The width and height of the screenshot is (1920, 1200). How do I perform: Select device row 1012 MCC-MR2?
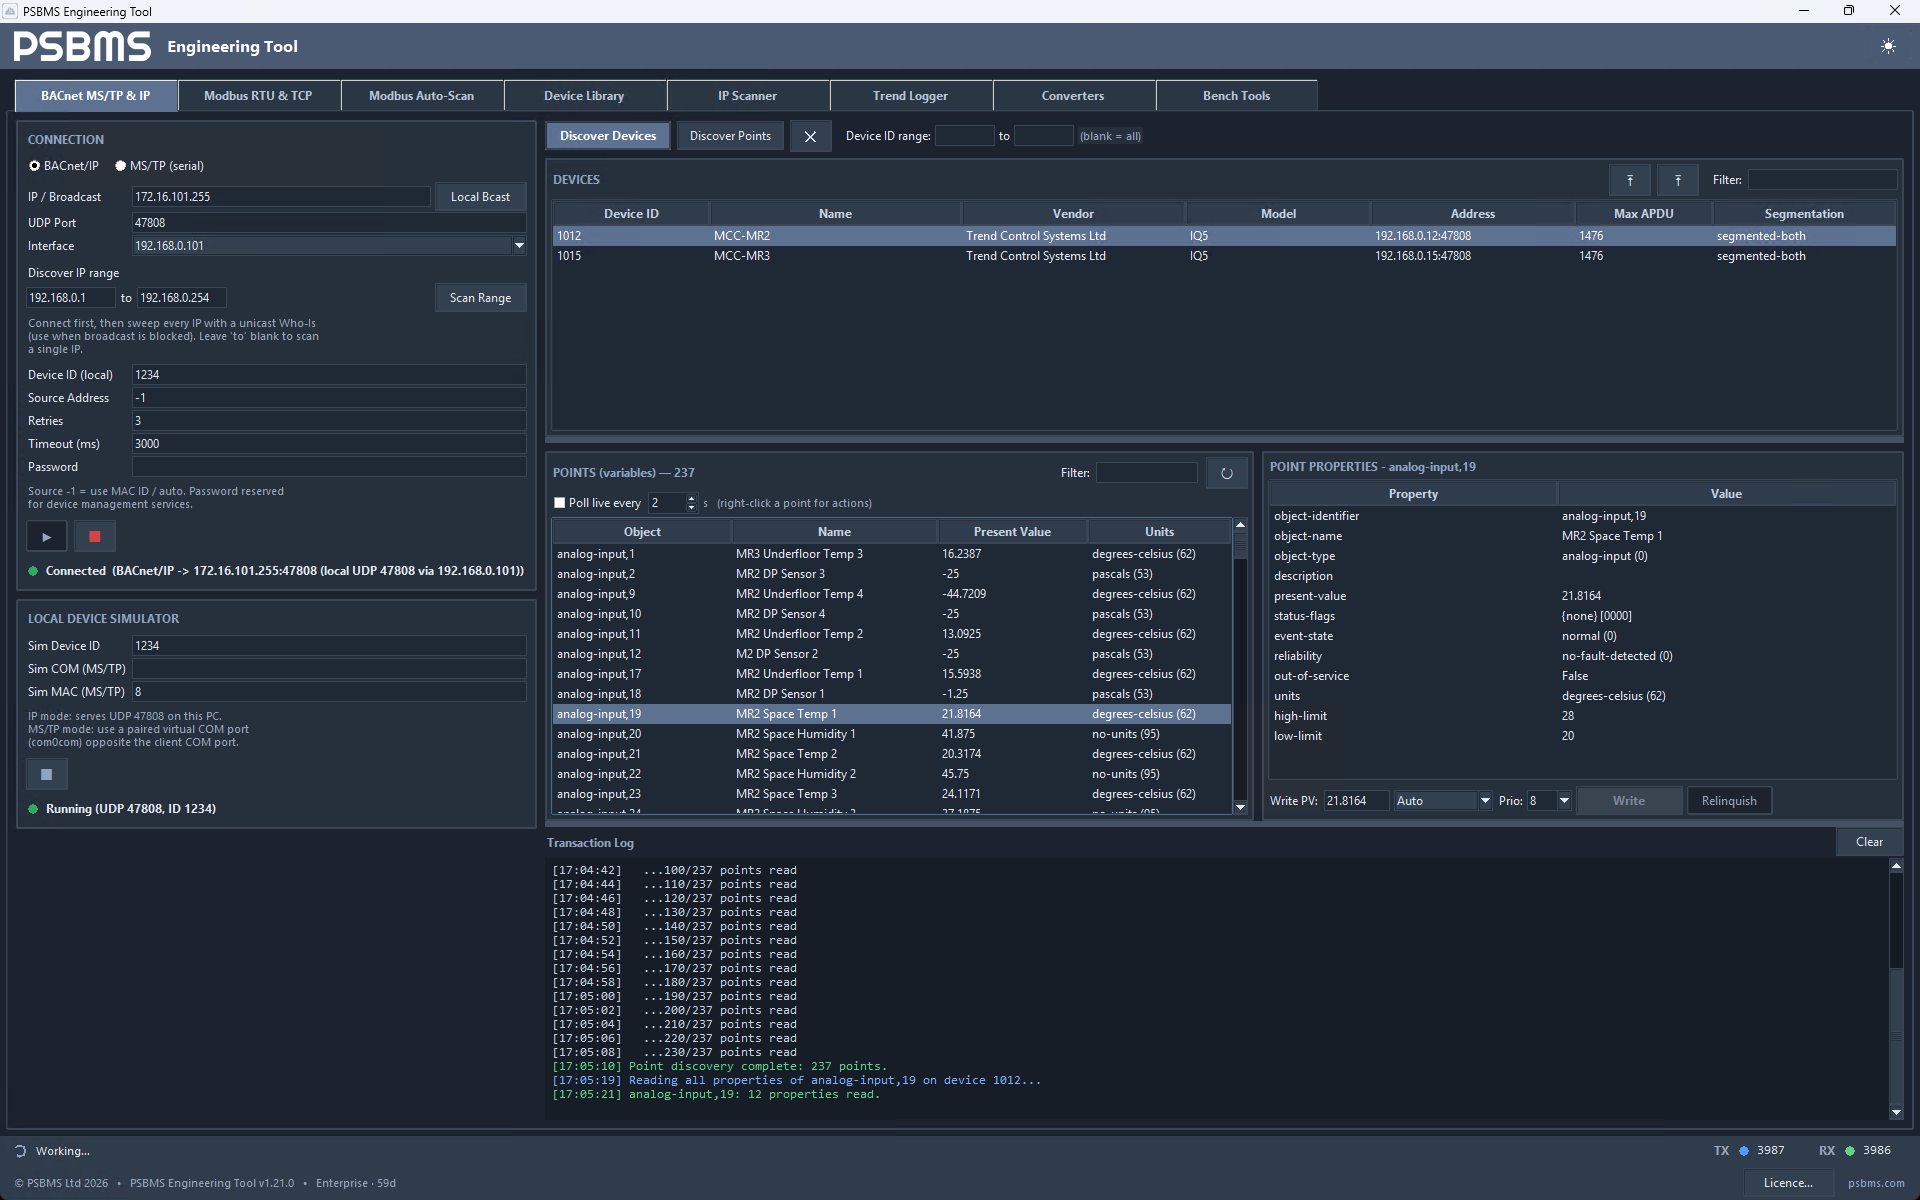[x=1224, y=236]
